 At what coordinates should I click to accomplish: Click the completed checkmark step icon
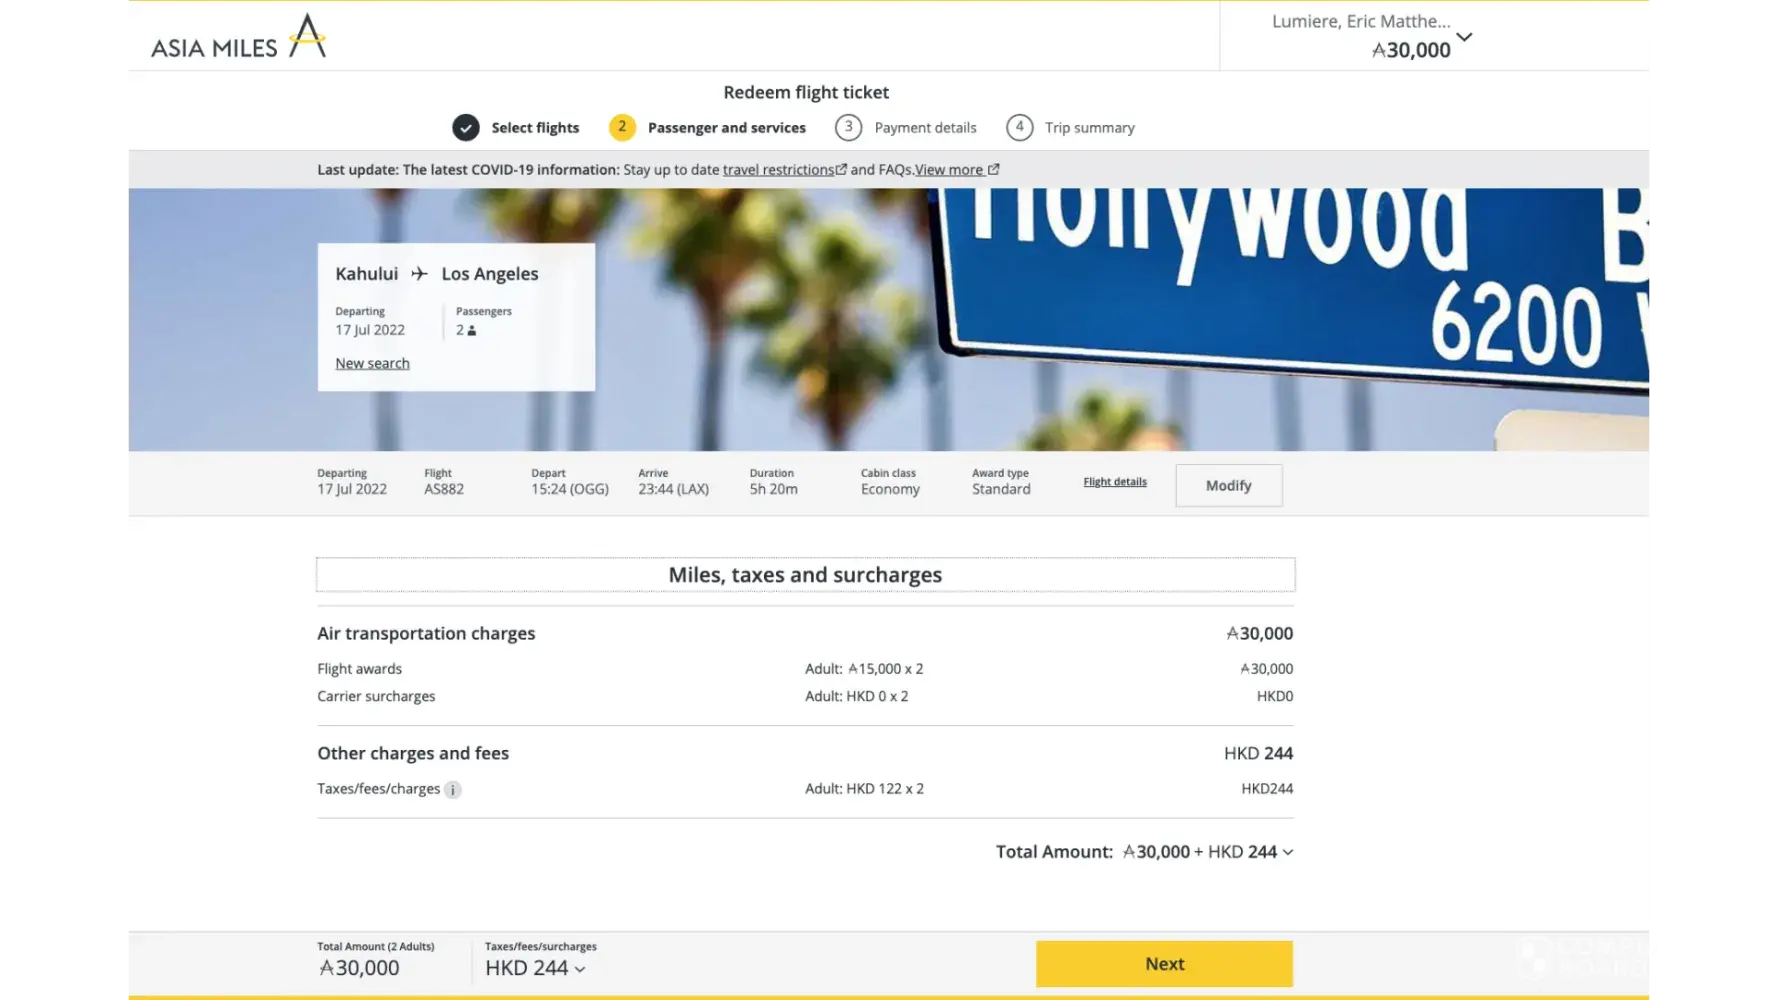tap(466, 128)
